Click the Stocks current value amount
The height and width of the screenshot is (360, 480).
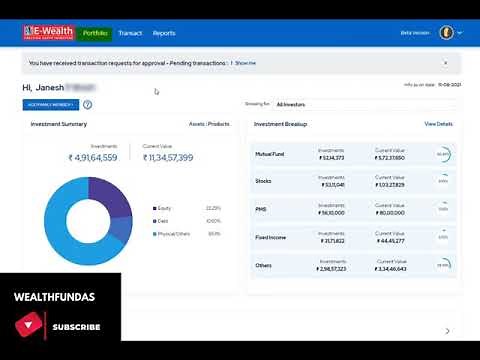pyautogui.click(x=390, y=185)
